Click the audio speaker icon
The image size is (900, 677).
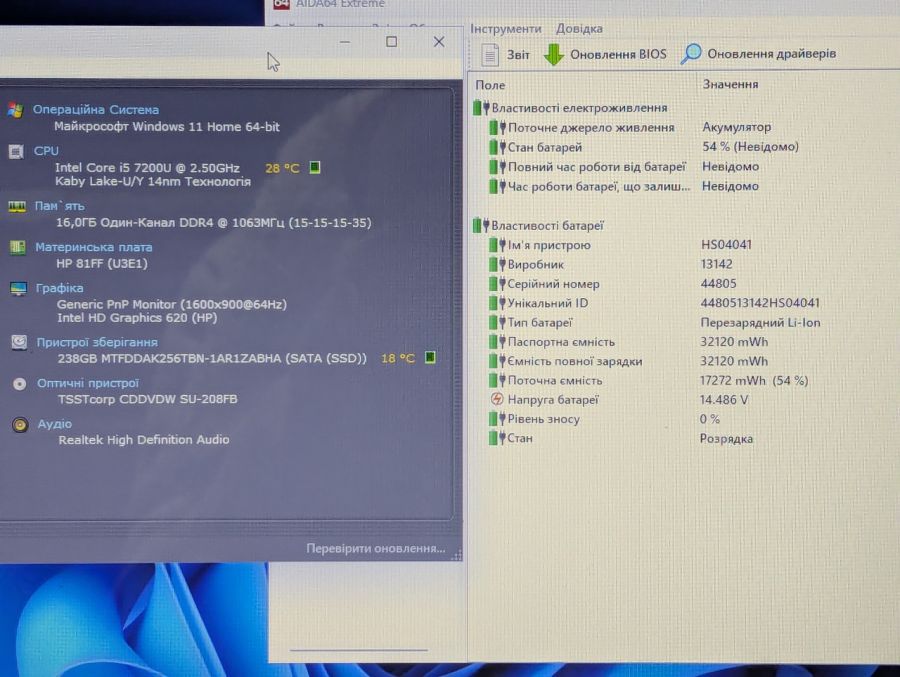click(20, 425)
